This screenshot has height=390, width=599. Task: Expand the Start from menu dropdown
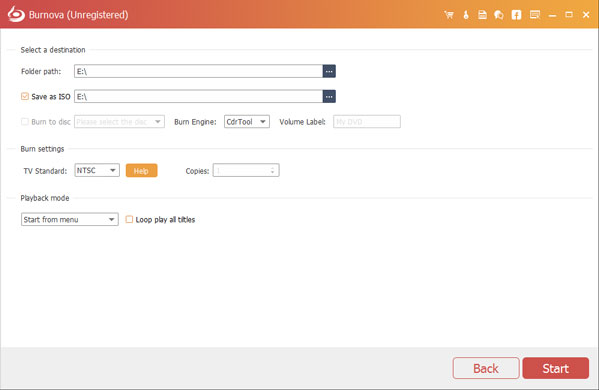point(70,219)
